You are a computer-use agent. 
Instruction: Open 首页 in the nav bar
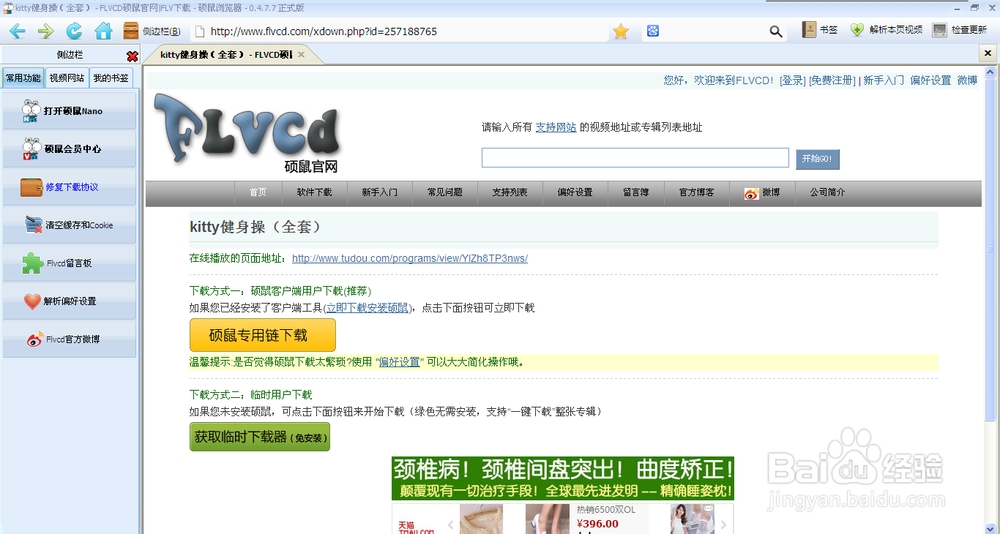tap(258, 193)
